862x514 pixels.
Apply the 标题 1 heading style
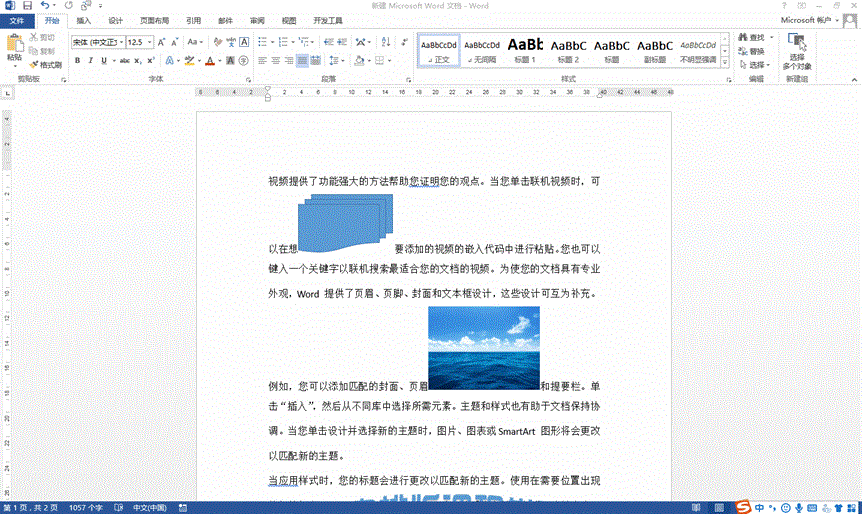[525, 49]
